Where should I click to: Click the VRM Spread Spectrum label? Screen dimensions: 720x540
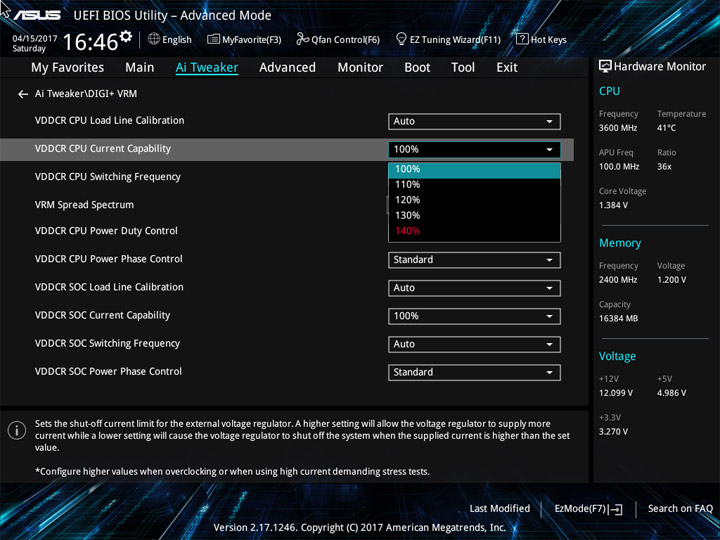click(x=84, y=205)
